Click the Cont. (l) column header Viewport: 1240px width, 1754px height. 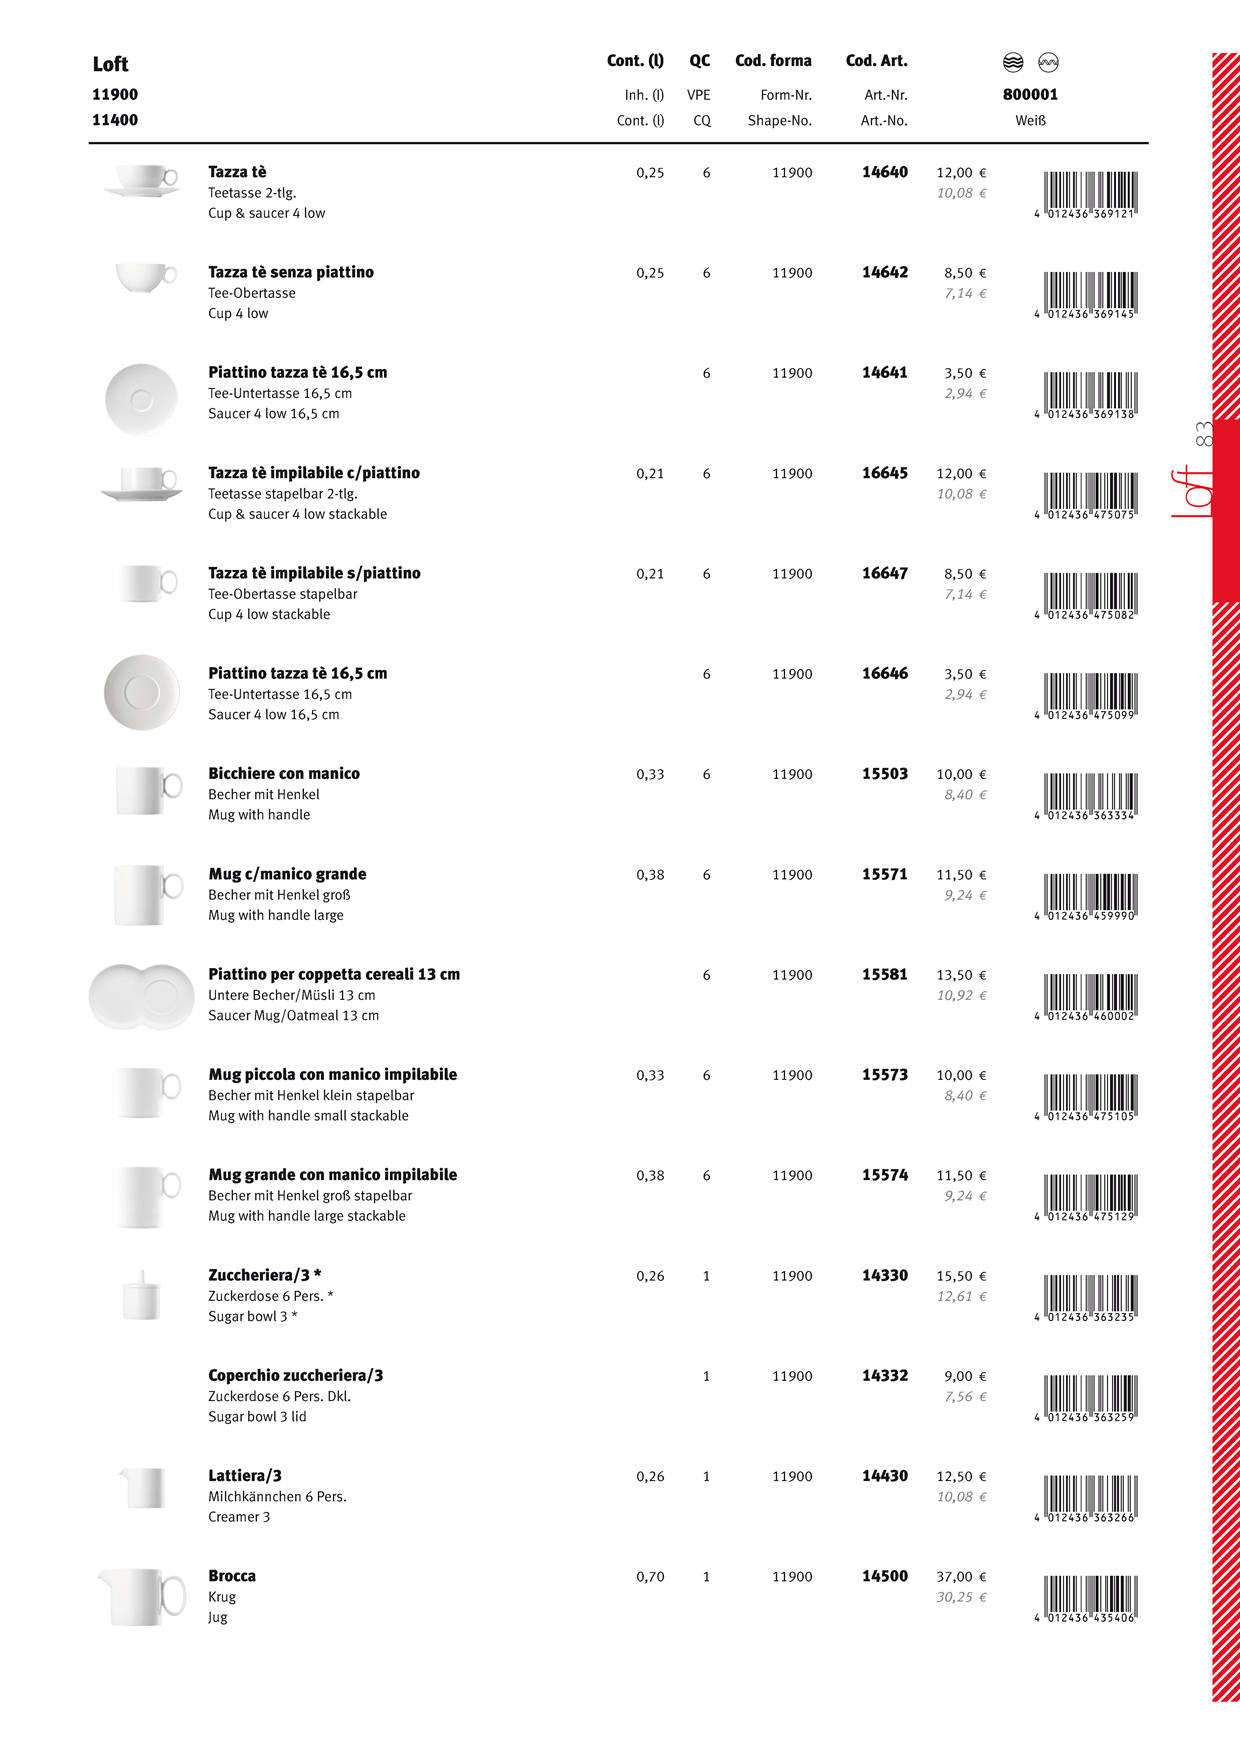click(635, 61)
